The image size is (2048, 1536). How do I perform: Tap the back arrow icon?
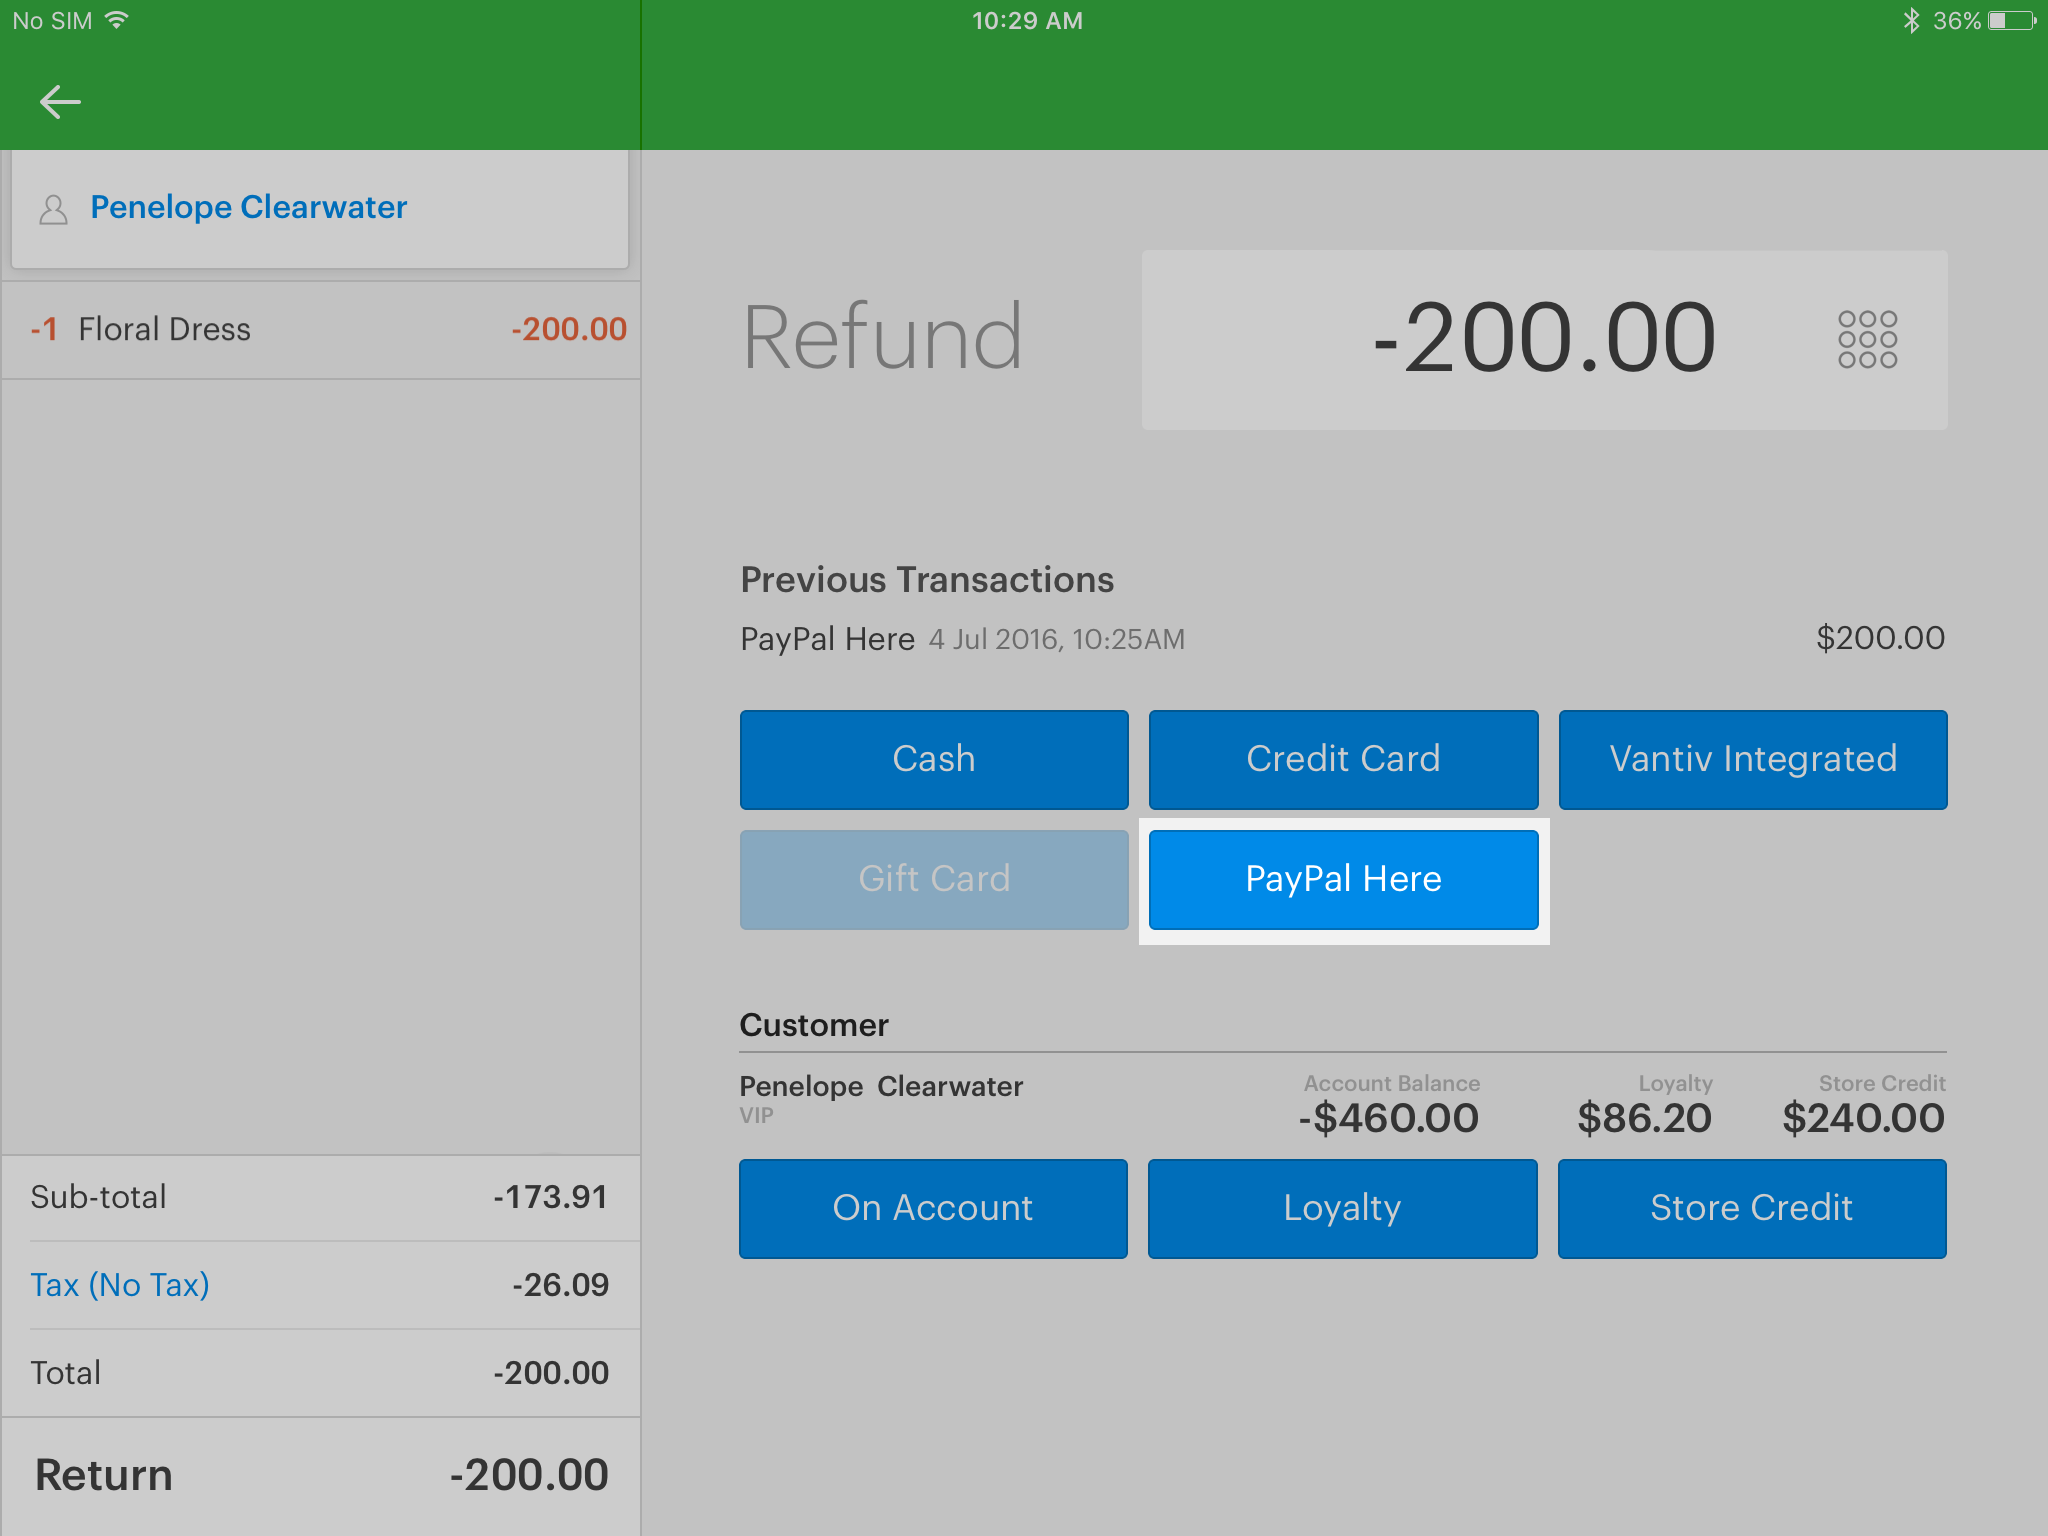[60, 102]
